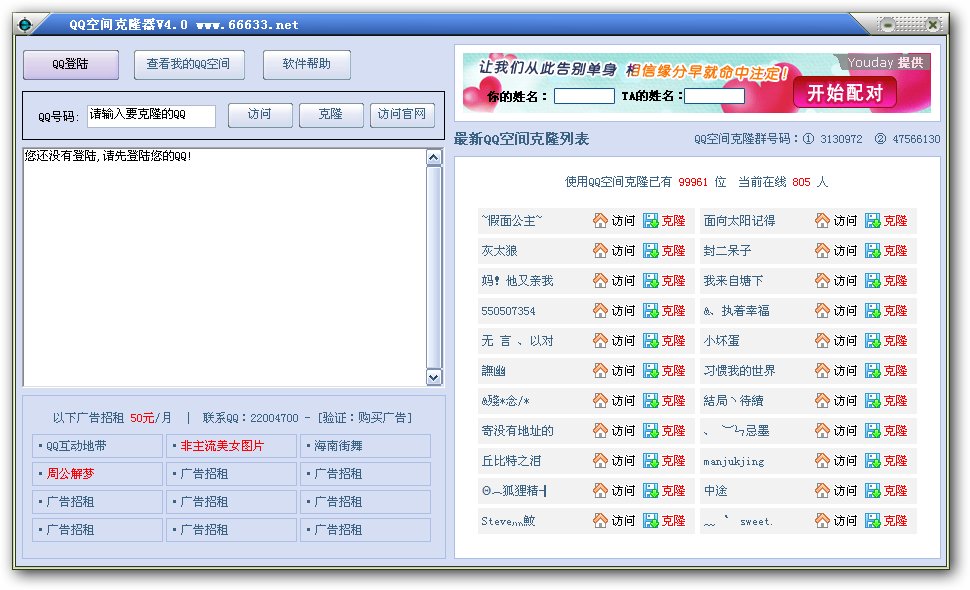Click 访问 link in the sweet. row
Screen dimensions: 970x590
click(x=845, y=521)
